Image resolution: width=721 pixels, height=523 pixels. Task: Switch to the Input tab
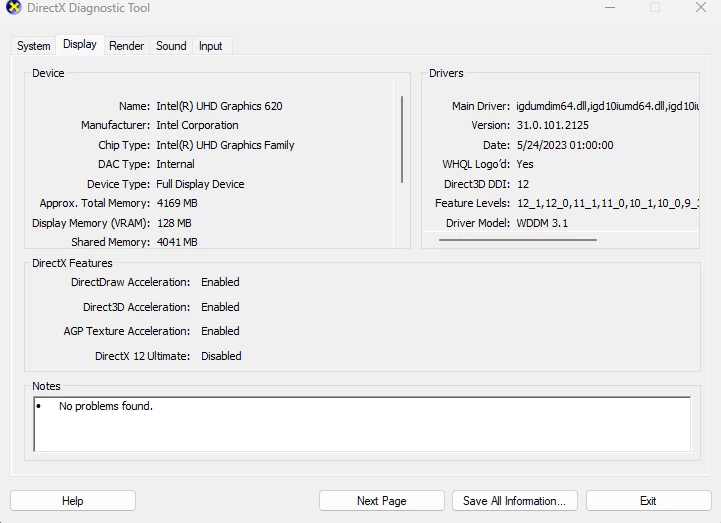(211, 46)
